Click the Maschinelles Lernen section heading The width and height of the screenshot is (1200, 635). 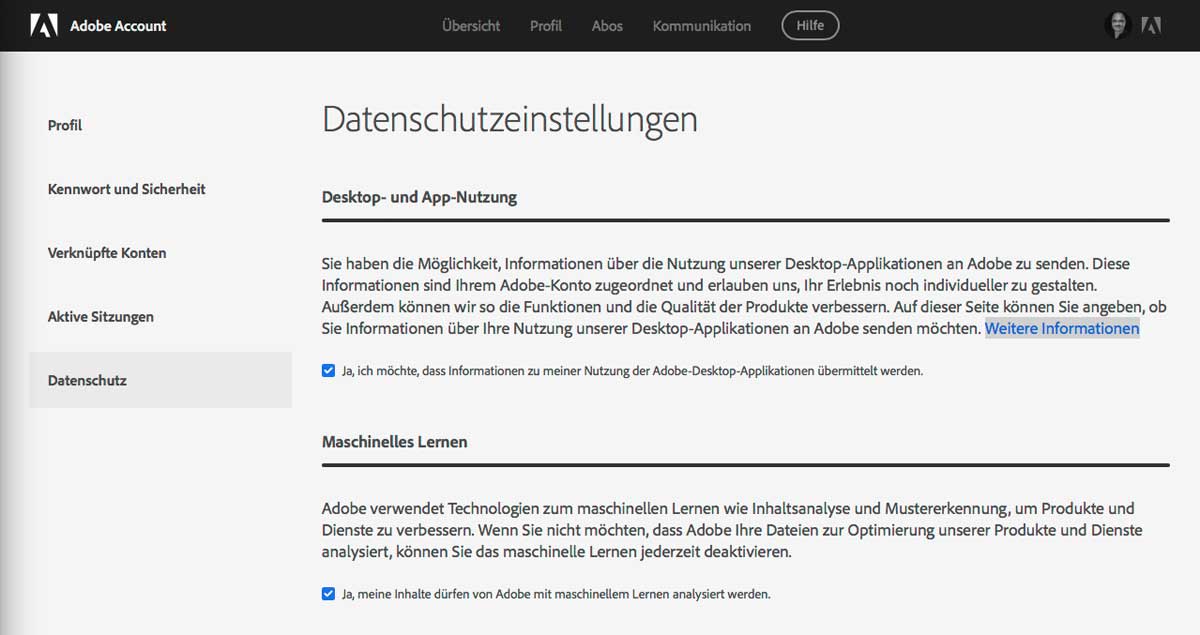point(395,441)
